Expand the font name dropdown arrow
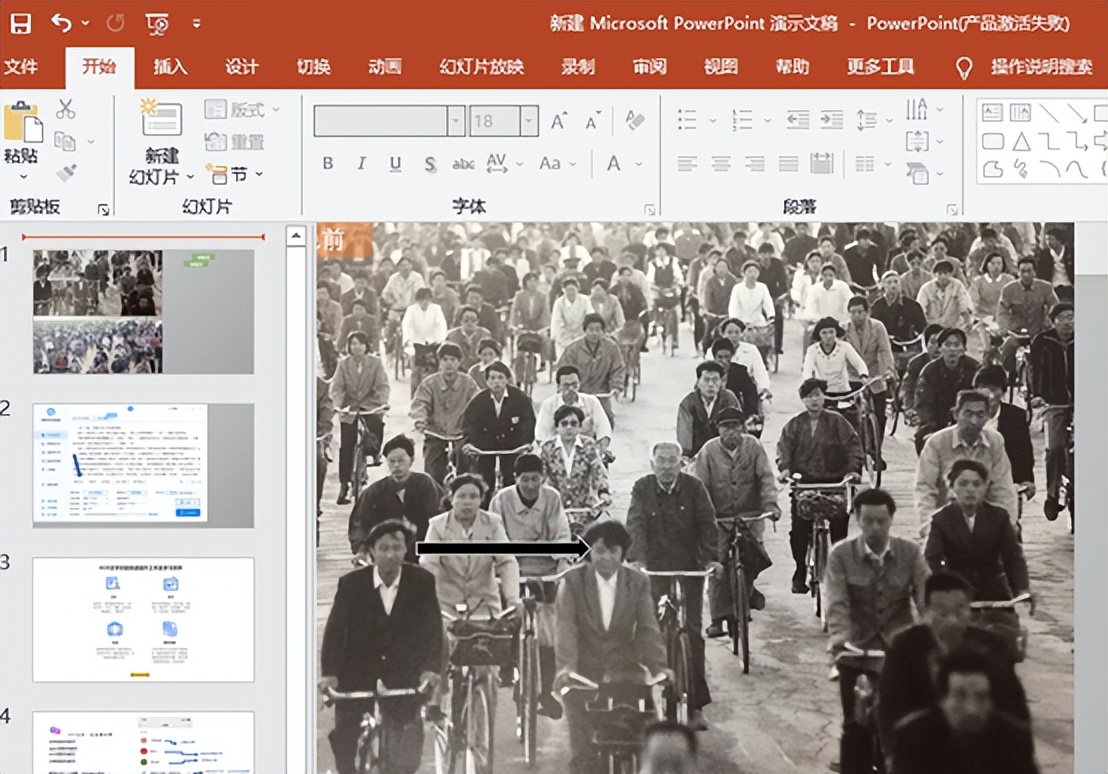The width and height of the screenshot is (1108, 774). 456,121
